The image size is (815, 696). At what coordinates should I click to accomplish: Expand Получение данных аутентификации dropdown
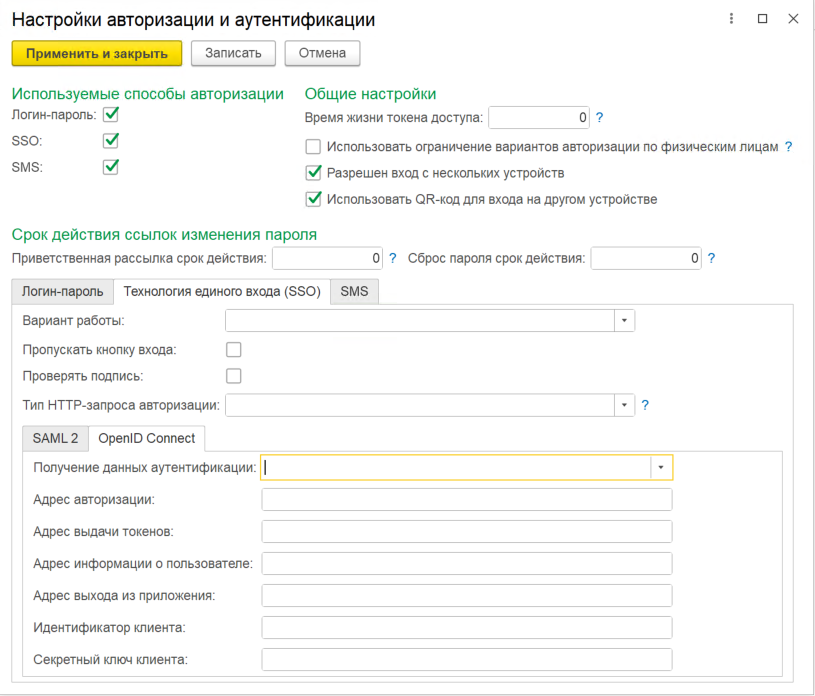click(x=661, y=467)
